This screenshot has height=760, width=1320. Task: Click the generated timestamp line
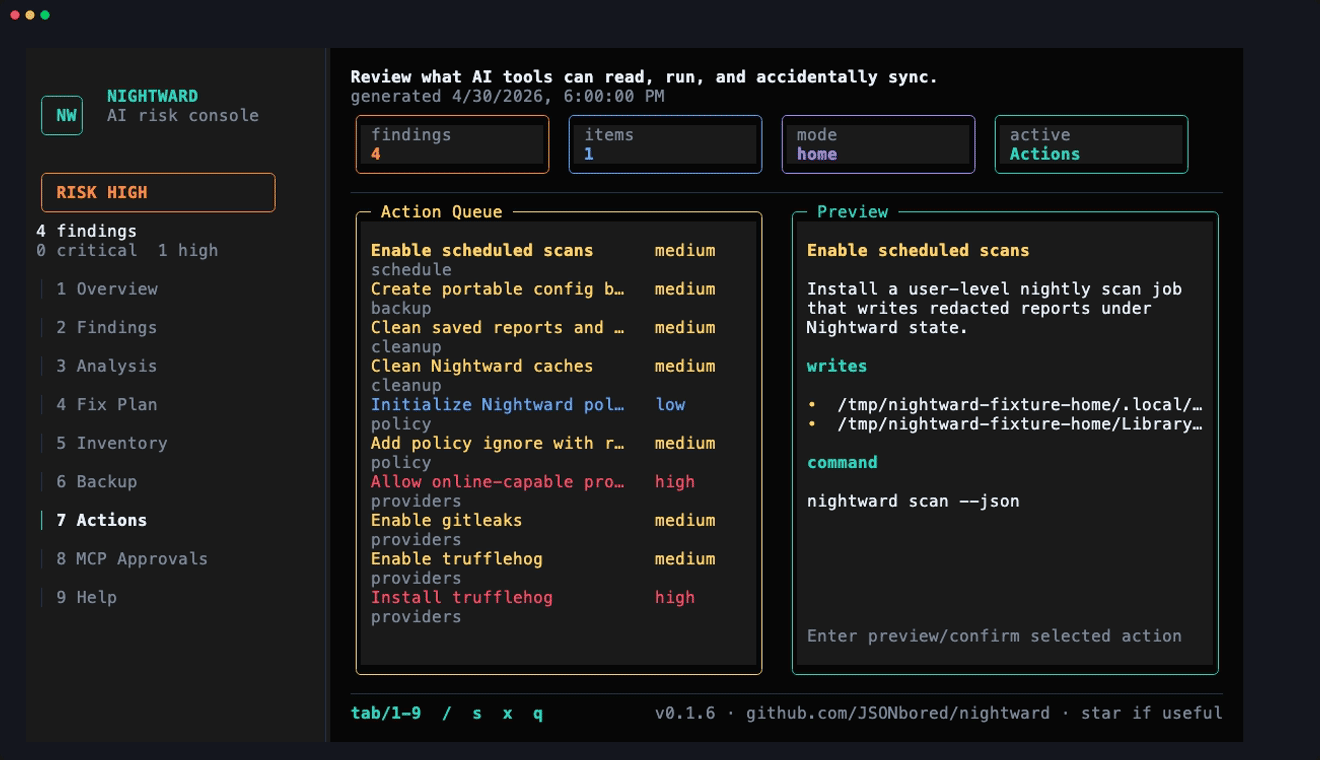(x=507, y=96)
